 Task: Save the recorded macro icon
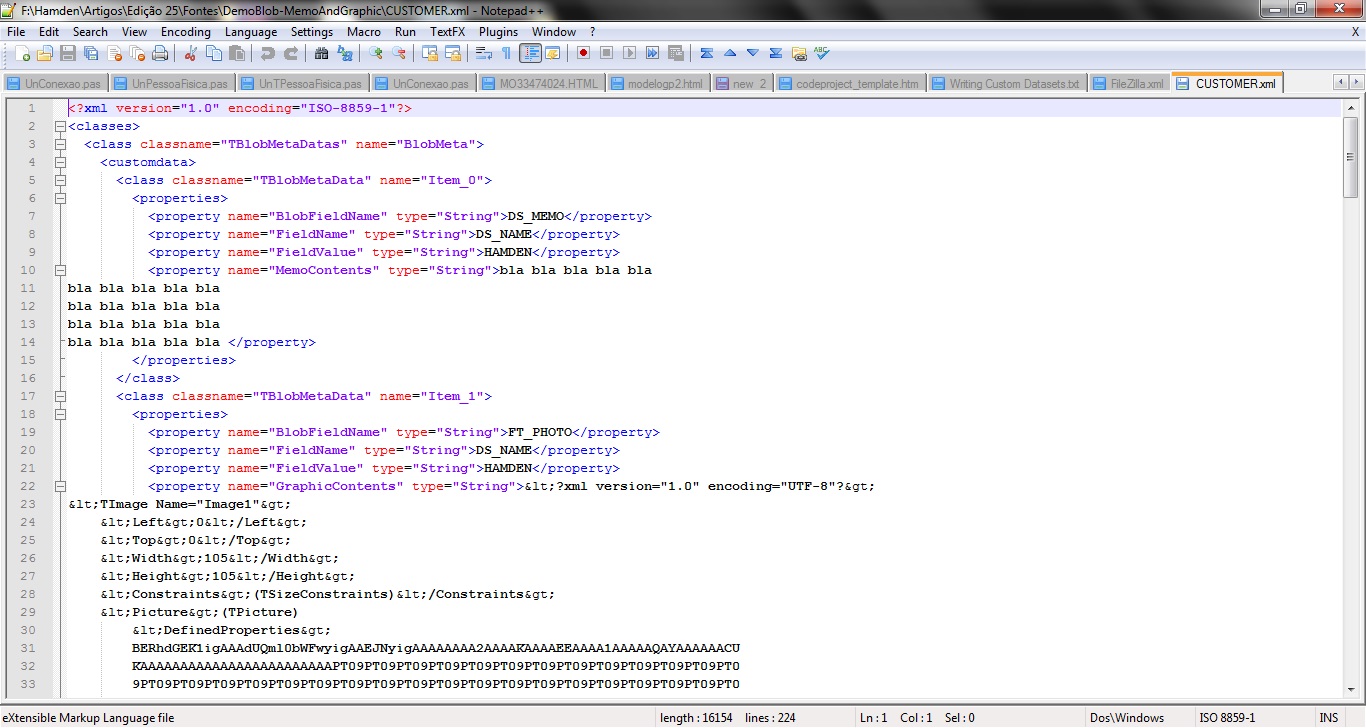click(676, 53)
